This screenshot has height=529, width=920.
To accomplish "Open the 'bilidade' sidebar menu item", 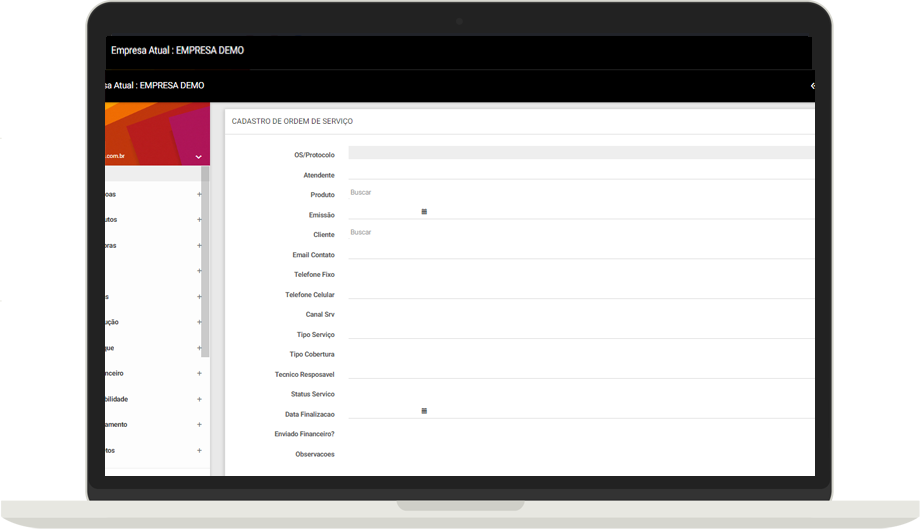I will coord(116,399).
